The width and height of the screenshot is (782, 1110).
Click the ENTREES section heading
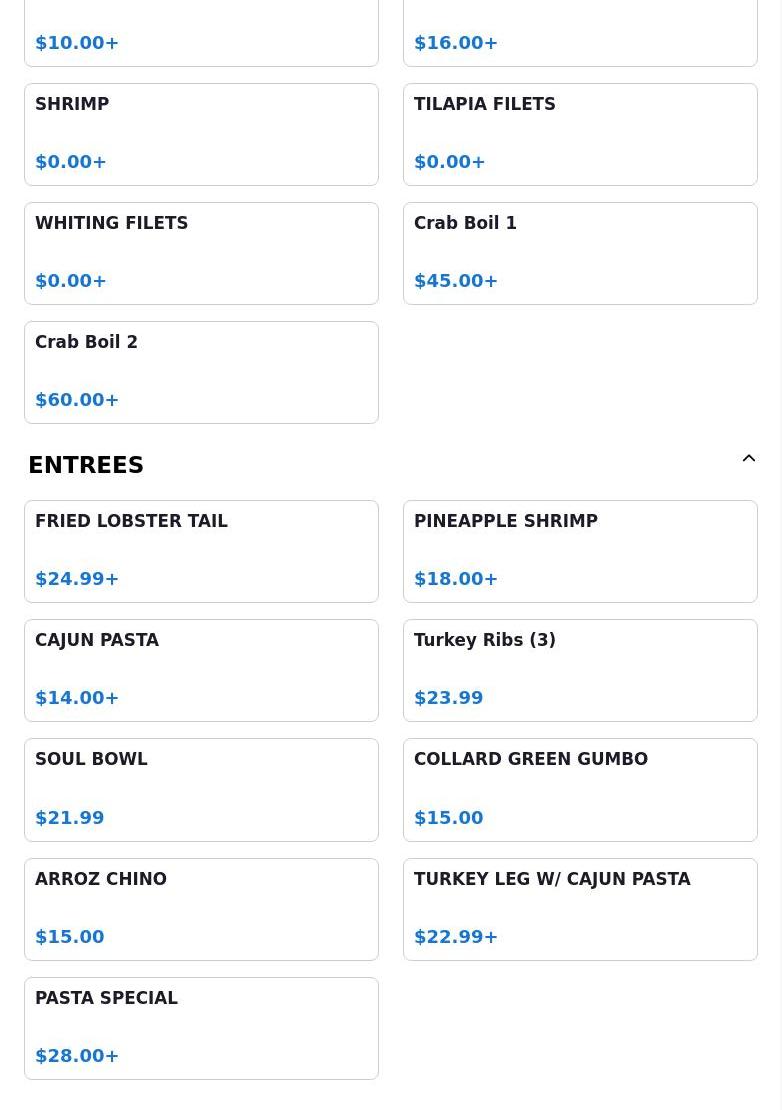pyautogui.click(x=86, y=465)
